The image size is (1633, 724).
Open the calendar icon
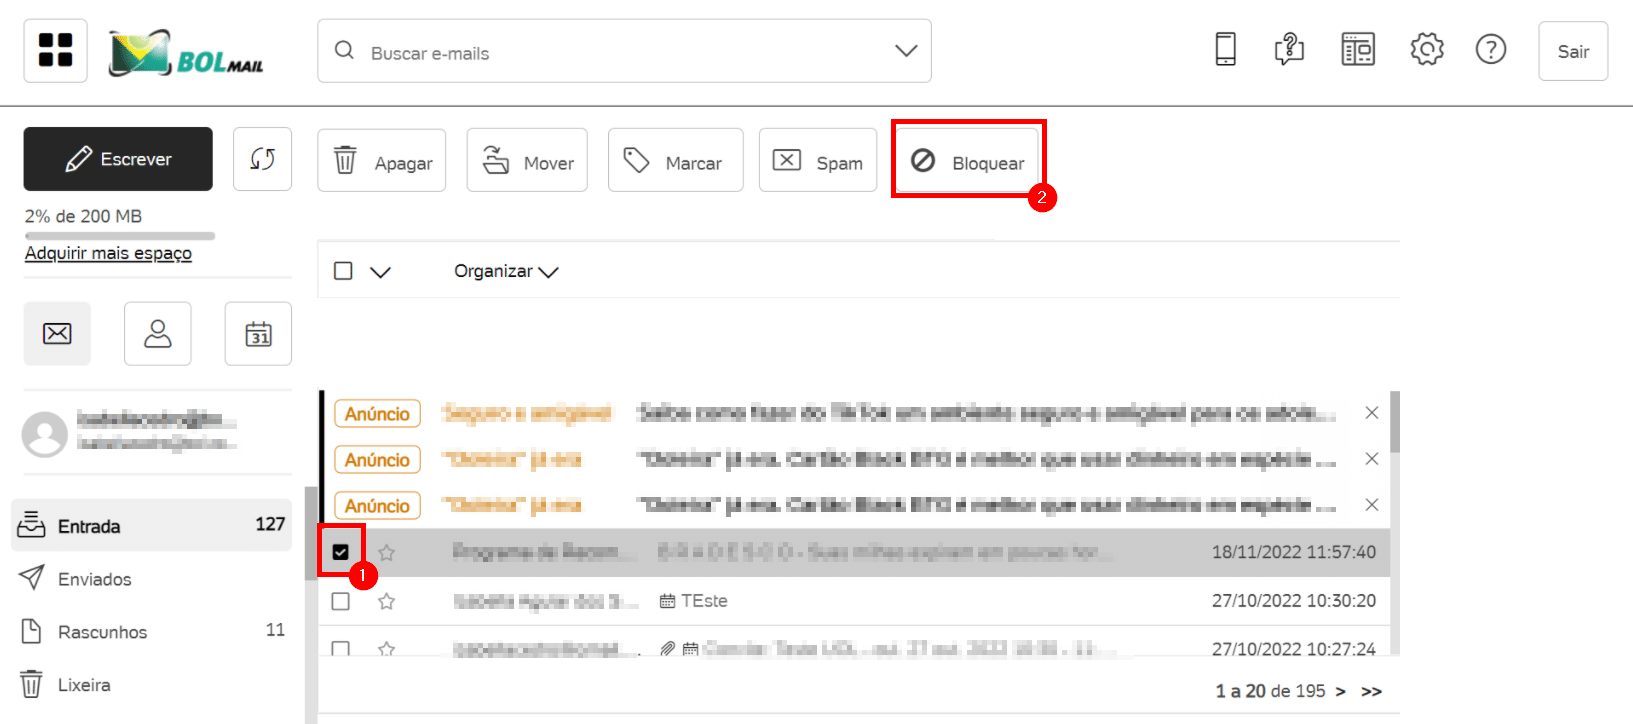(259, 334)
